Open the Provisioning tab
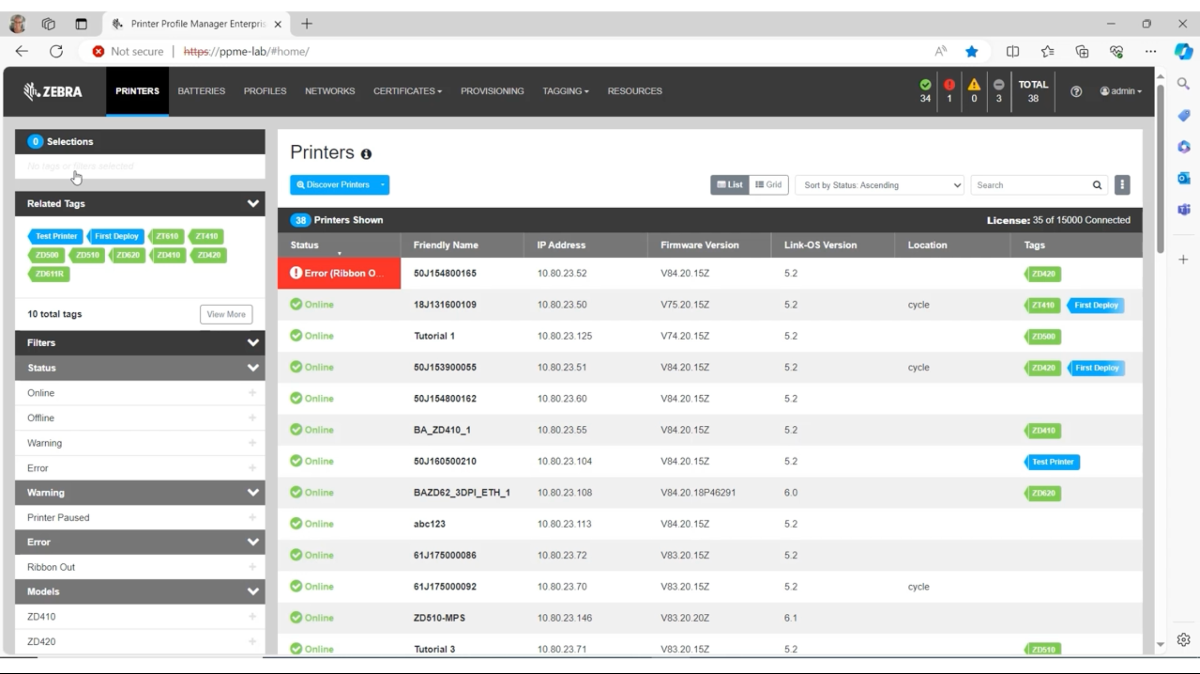This screenshot has height=674, width=1200. 492,91
